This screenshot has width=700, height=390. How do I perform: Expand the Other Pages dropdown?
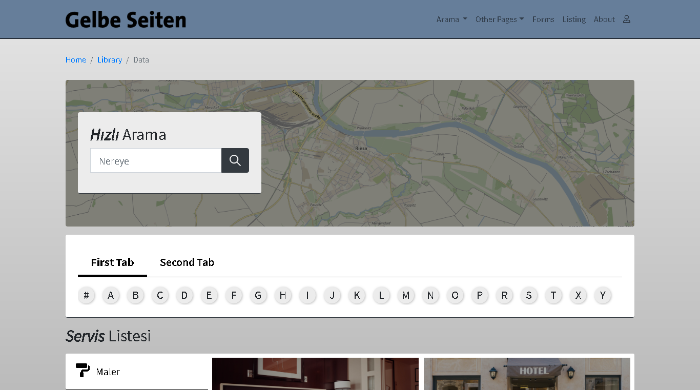point(500,19)
